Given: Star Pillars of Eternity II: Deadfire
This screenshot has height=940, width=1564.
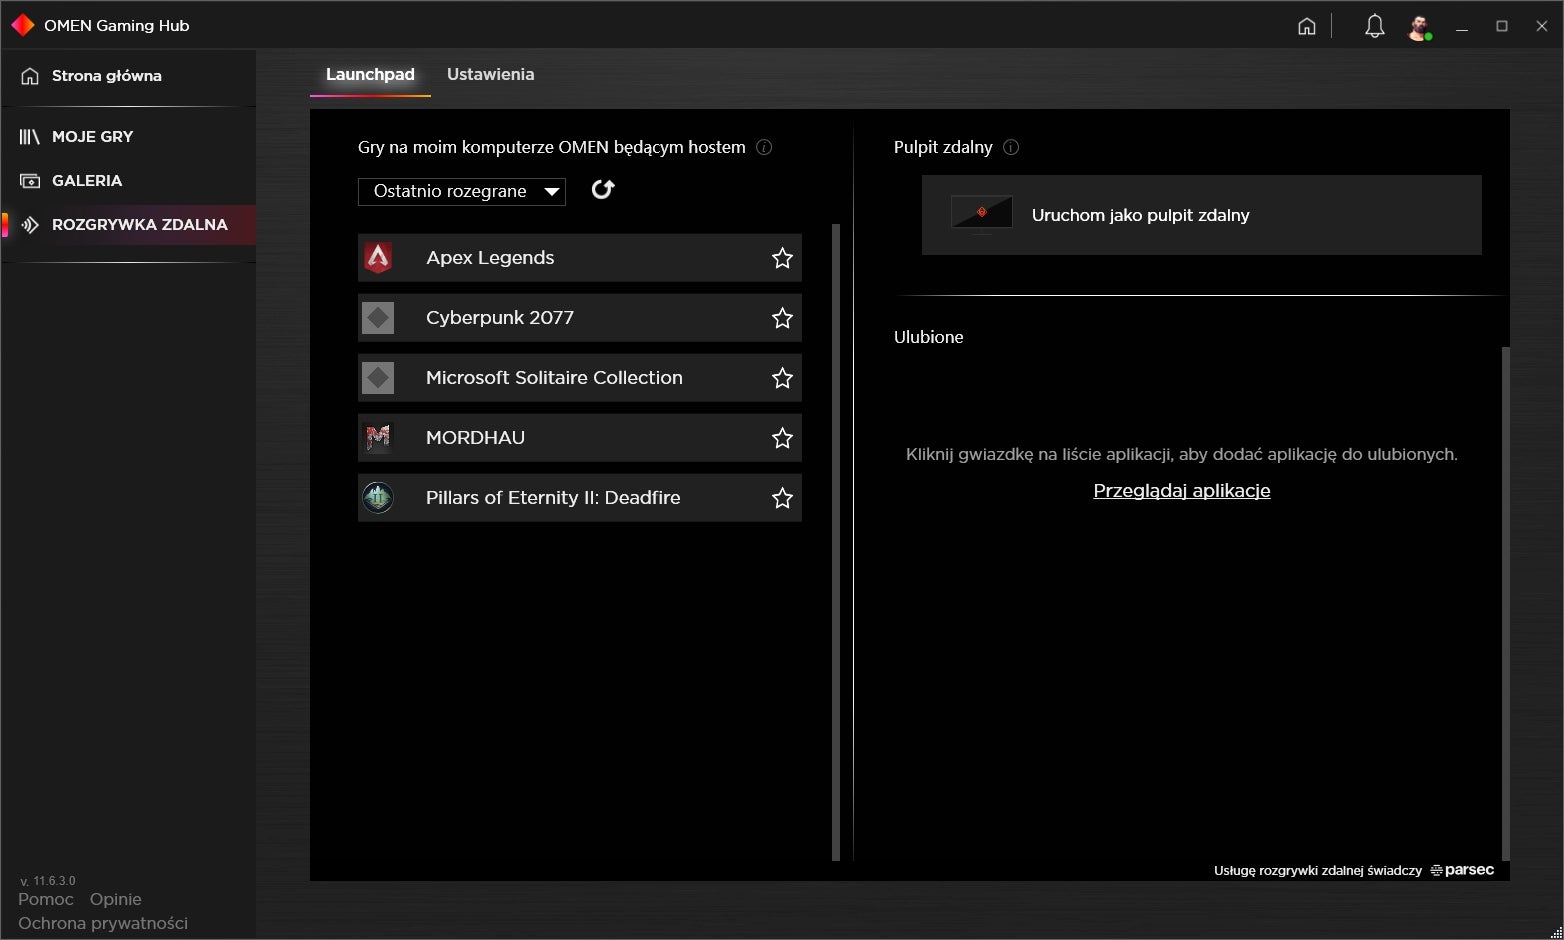Looking at the screenshot, I should point(782,498).
